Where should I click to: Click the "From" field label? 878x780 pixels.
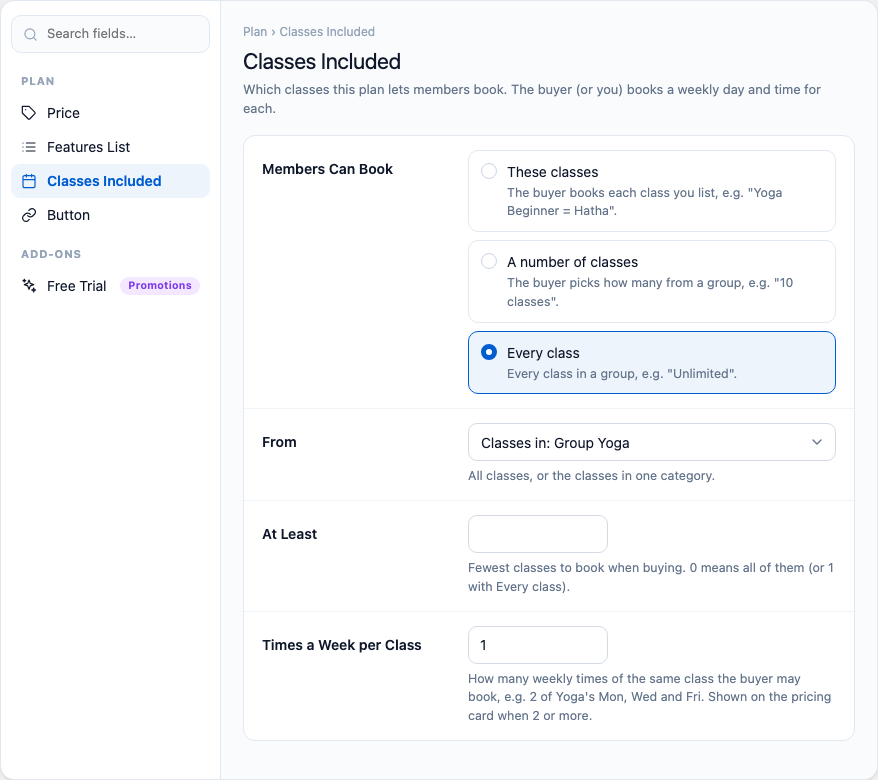click(279, 442)
